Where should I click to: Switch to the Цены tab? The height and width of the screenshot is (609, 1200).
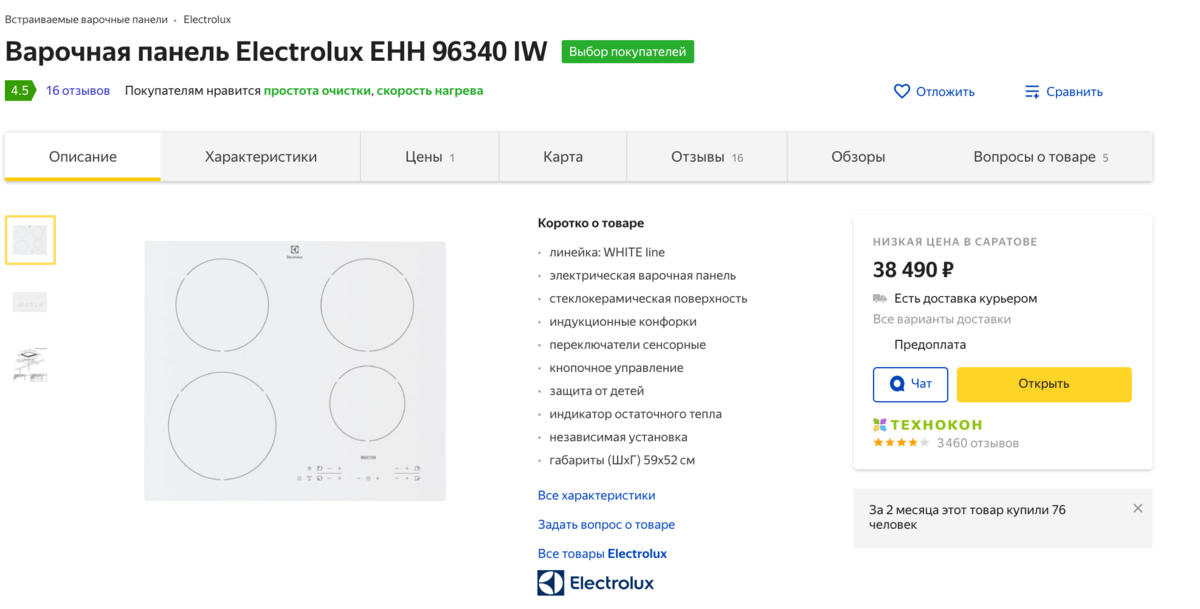click(429, 157)
